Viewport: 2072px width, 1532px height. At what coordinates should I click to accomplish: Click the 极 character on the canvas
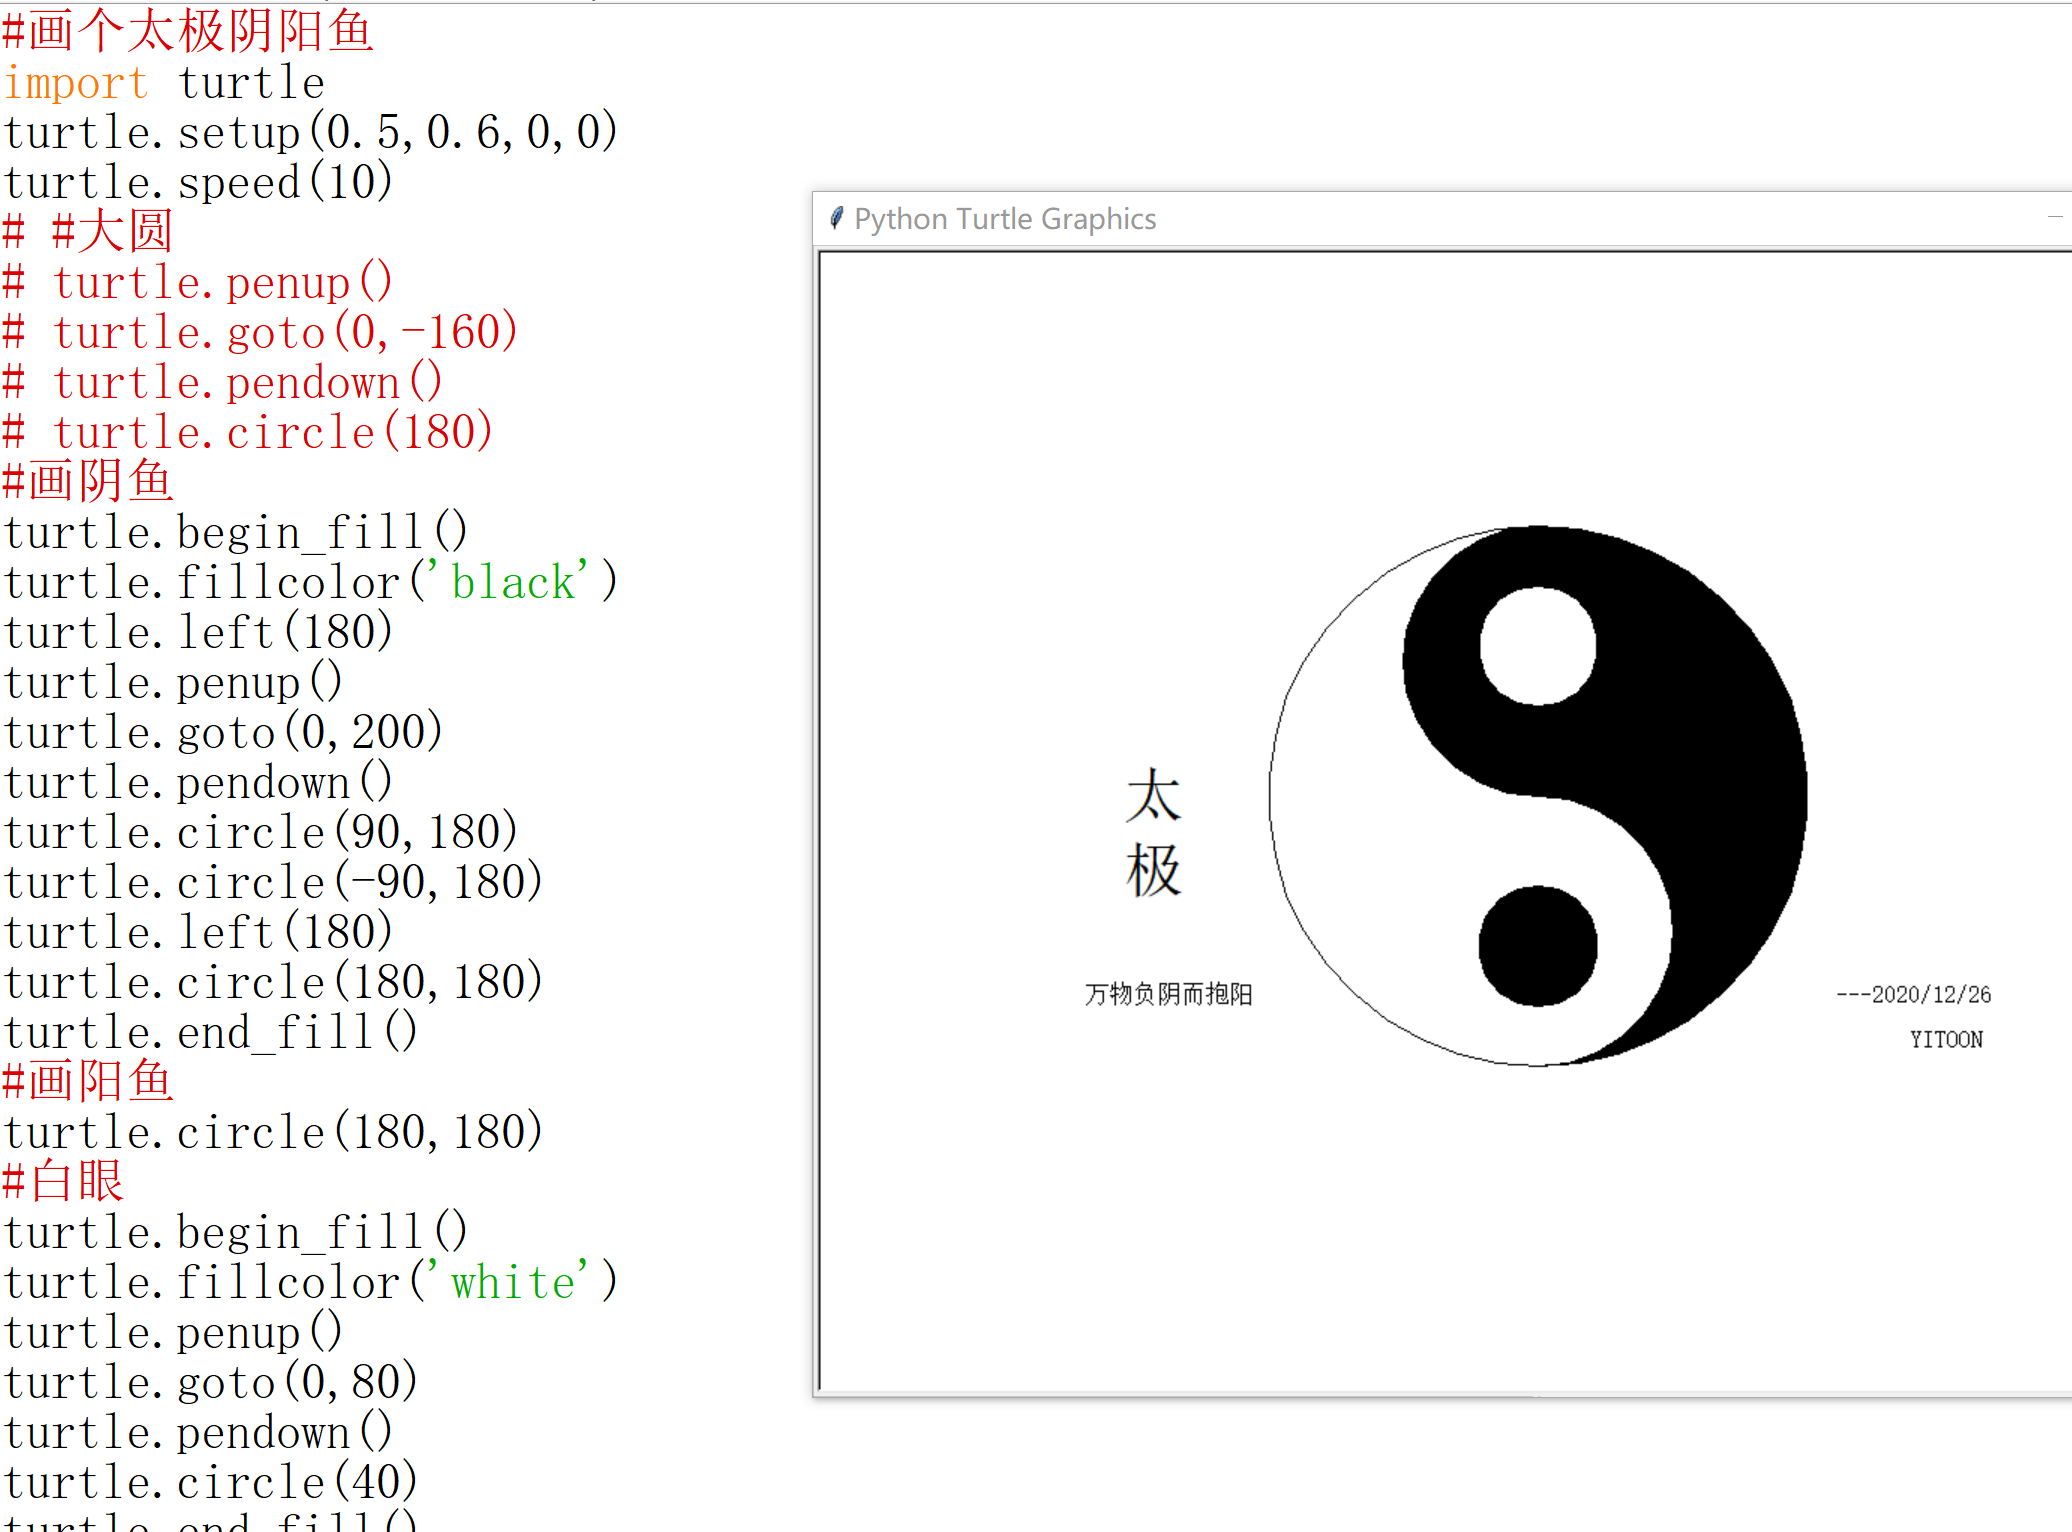[x=1153, y=870]
